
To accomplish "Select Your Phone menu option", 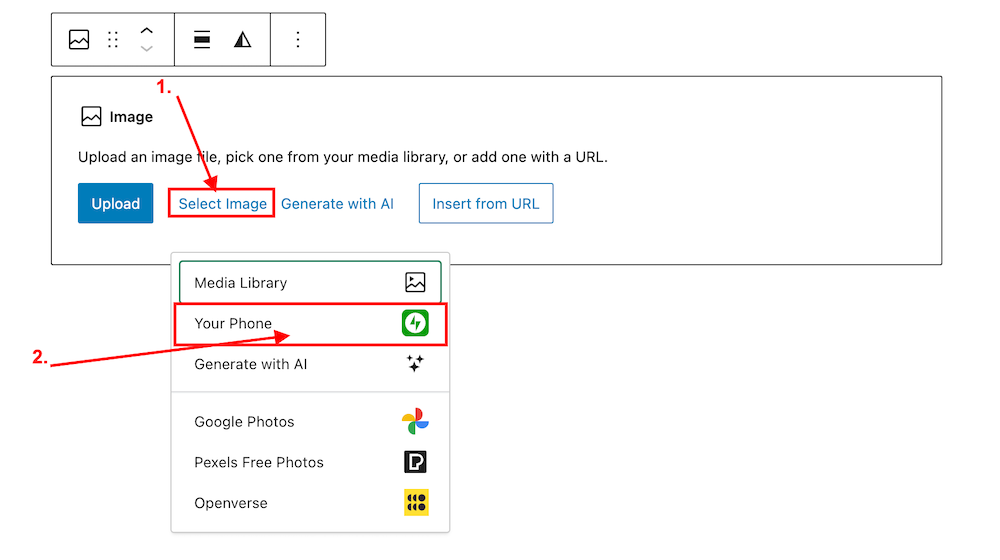I will tap(233, 323).
